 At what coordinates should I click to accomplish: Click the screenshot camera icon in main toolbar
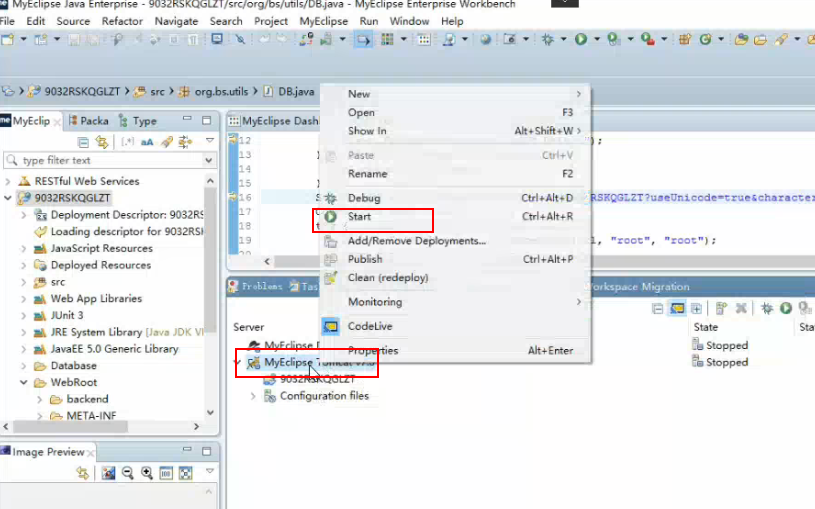(509, 39)
